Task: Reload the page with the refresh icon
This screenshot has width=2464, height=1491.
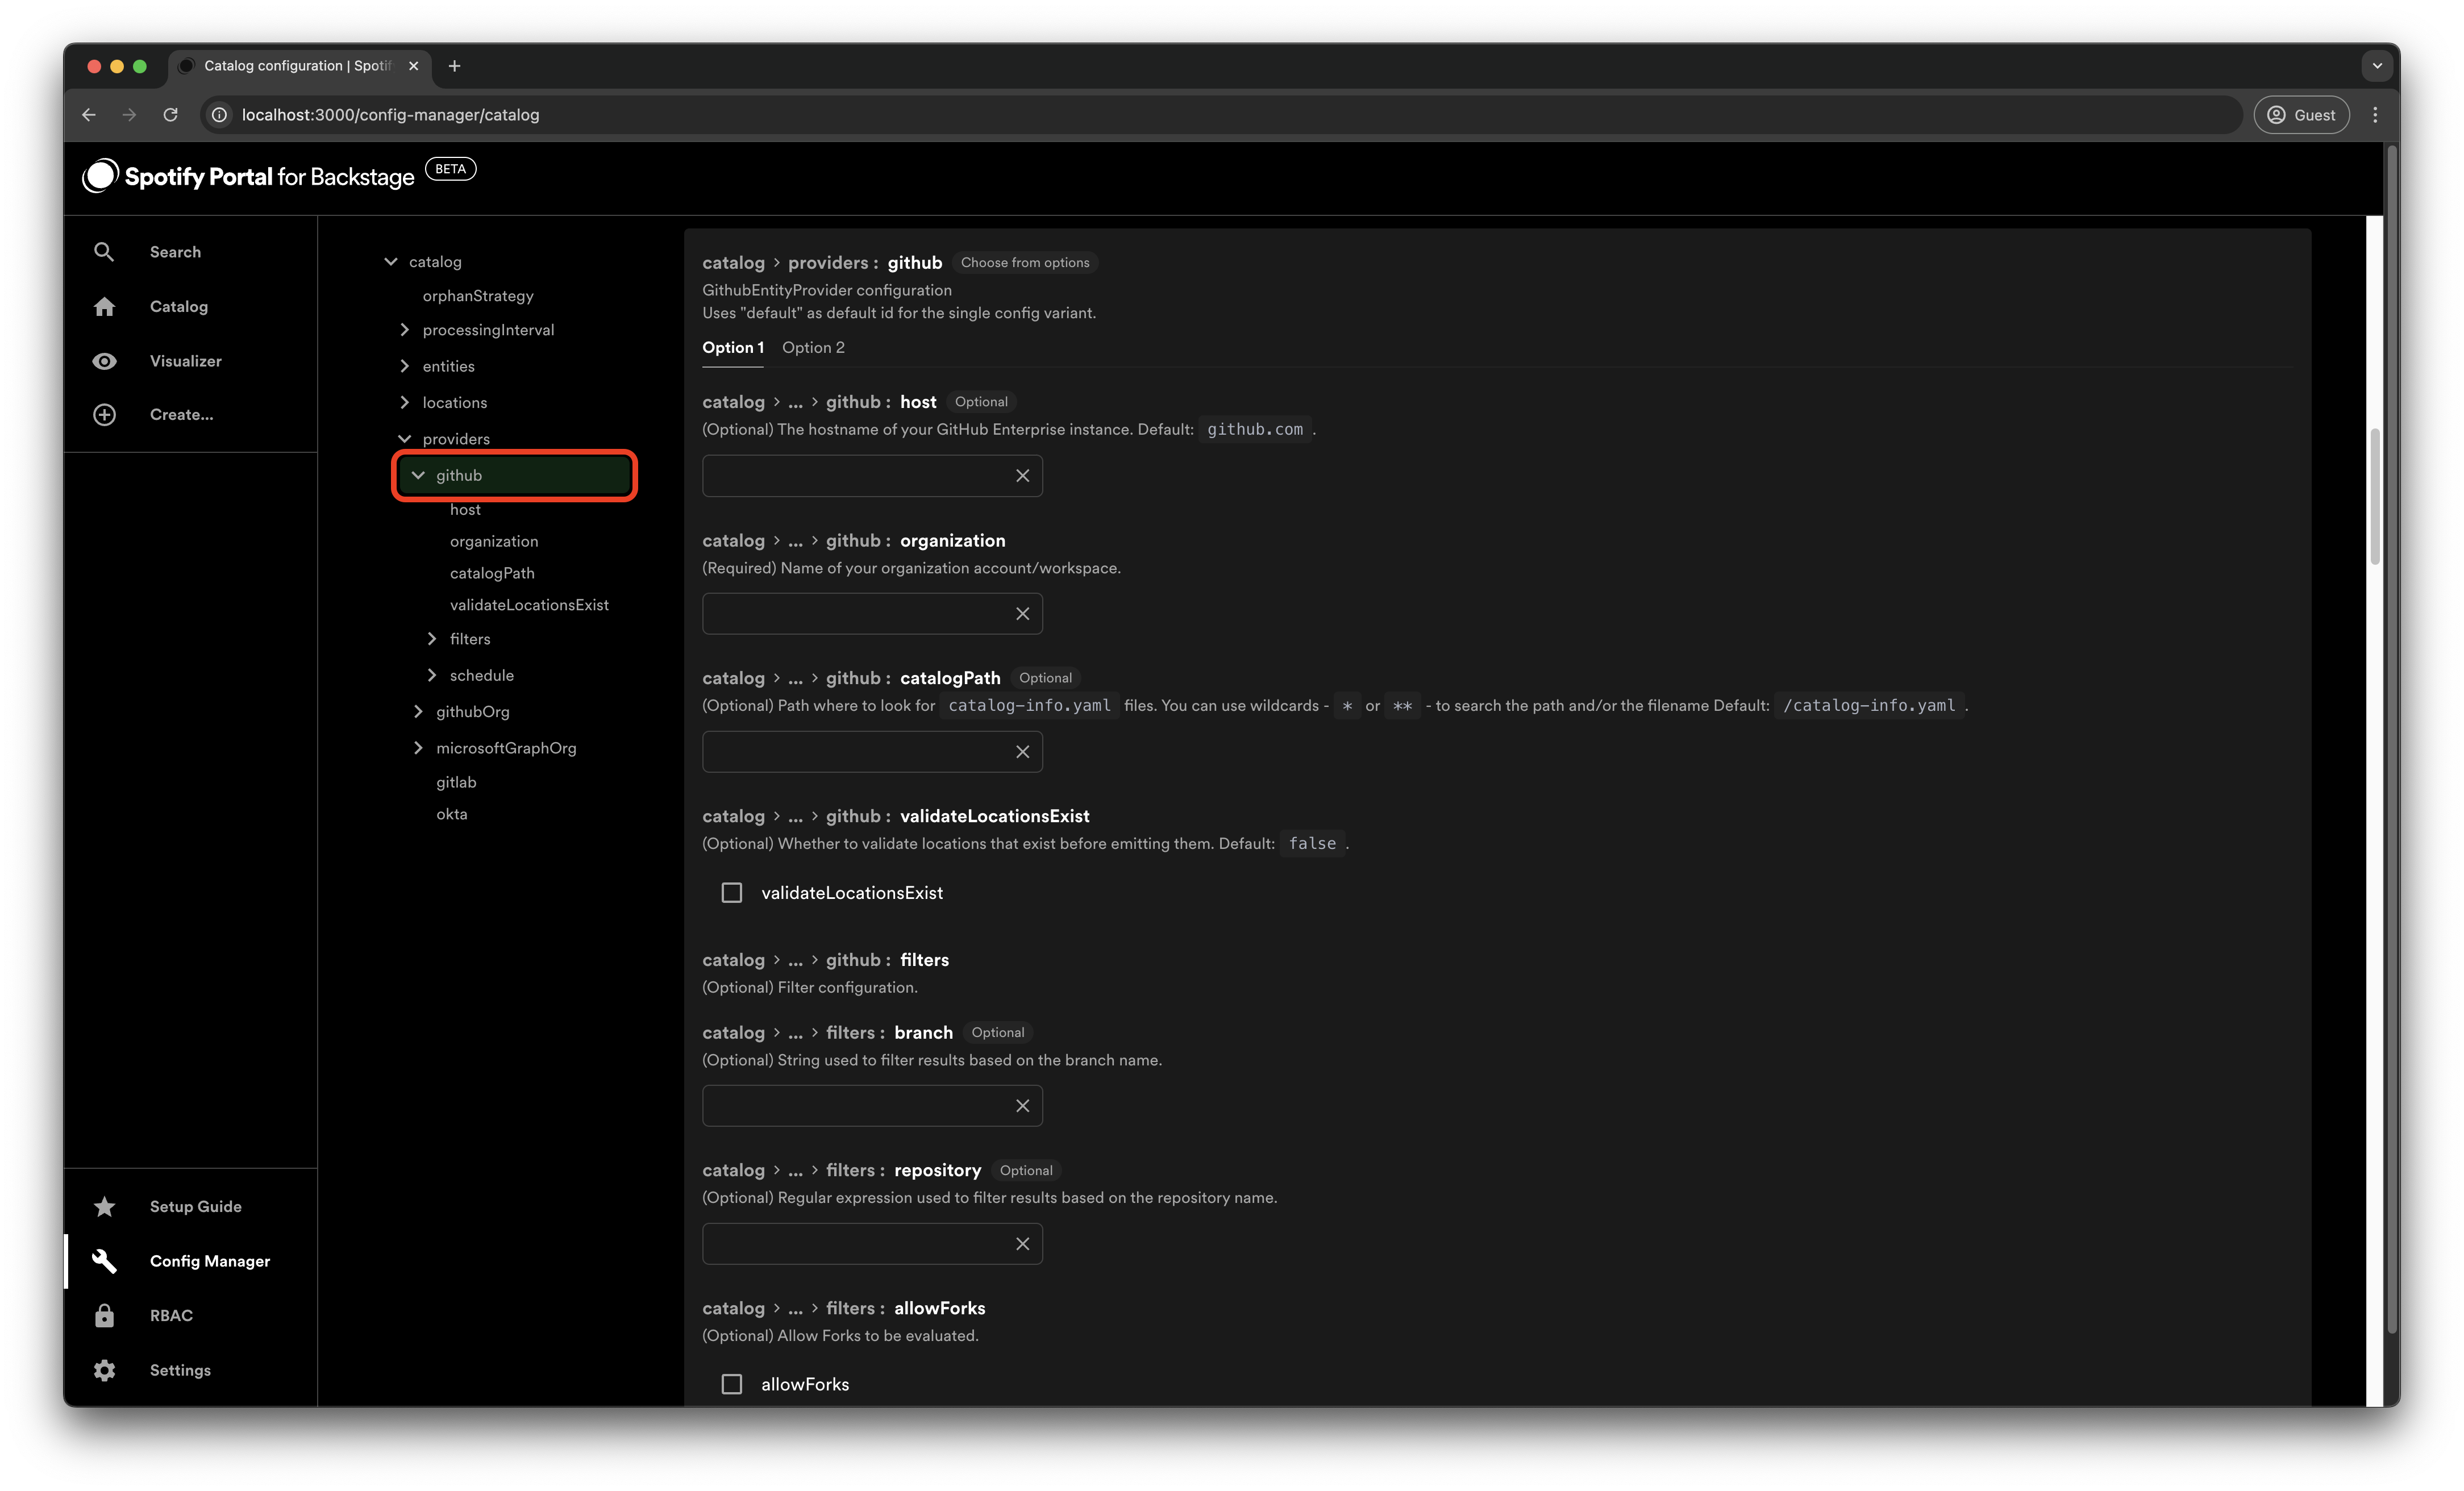Action: [171, 115]
